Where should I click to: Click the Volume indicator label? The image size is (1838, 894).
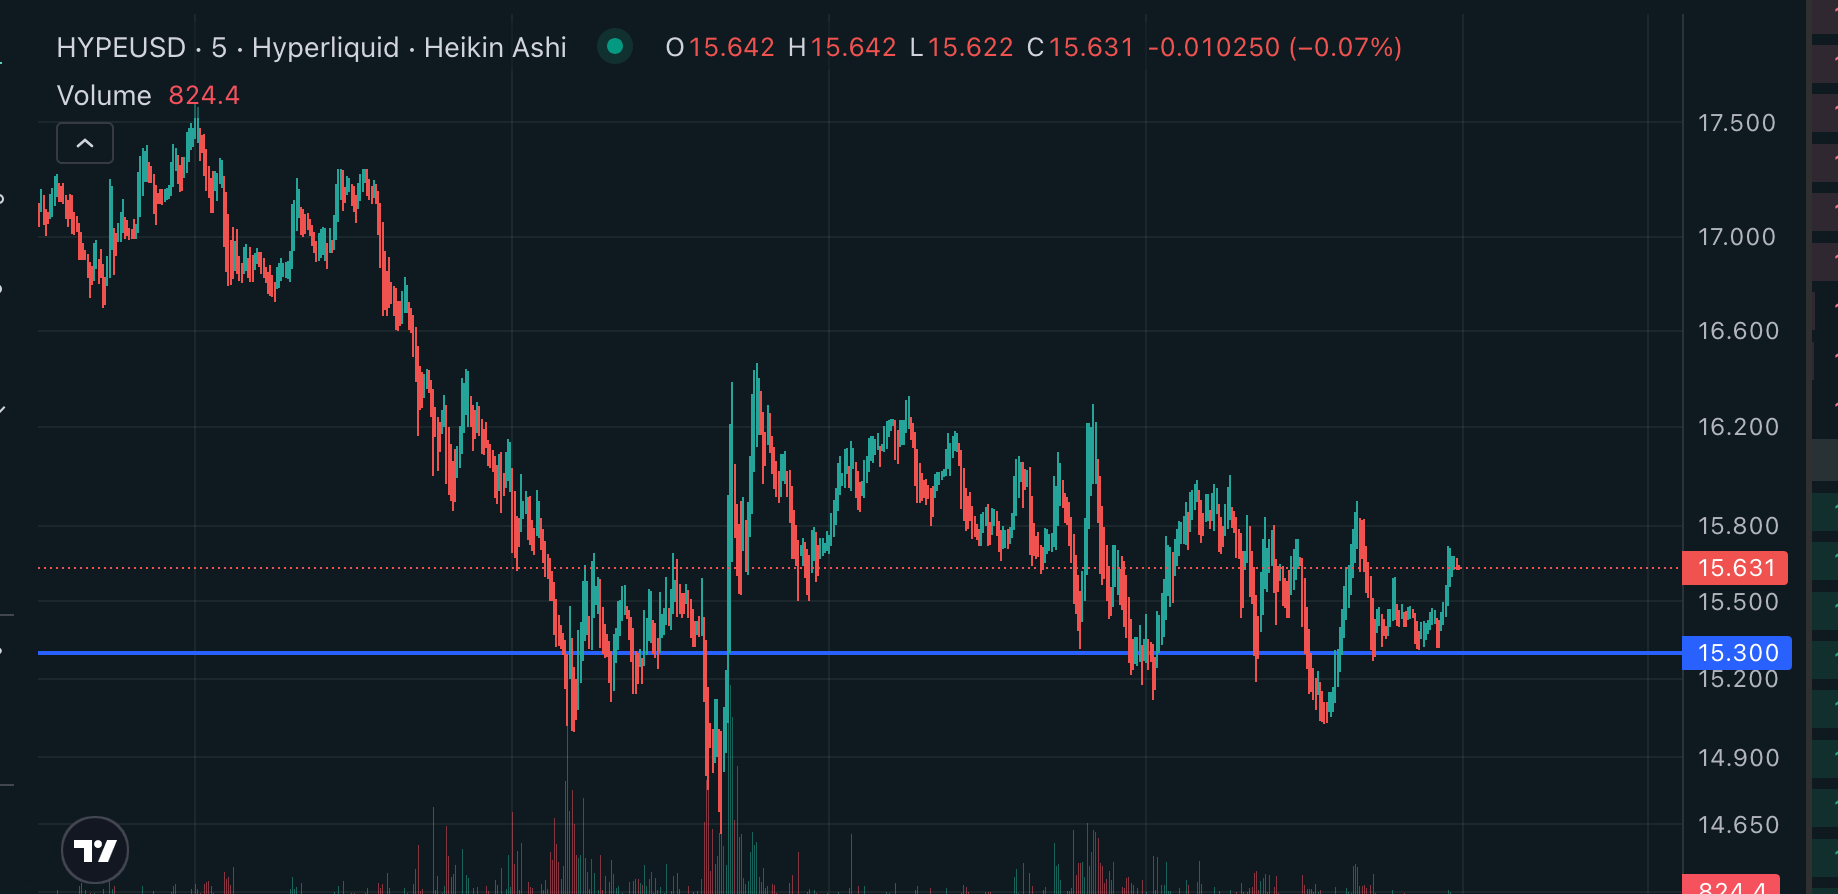coord(104,96)
